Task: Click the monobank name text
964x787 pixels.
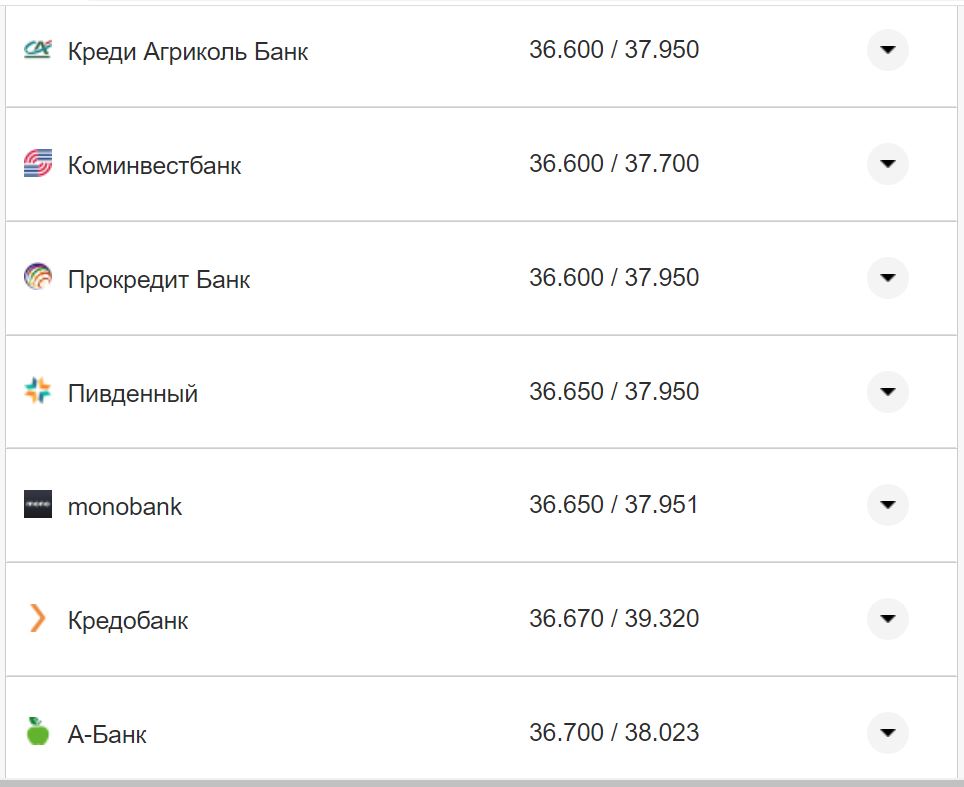Action: (x=125, y=506)
